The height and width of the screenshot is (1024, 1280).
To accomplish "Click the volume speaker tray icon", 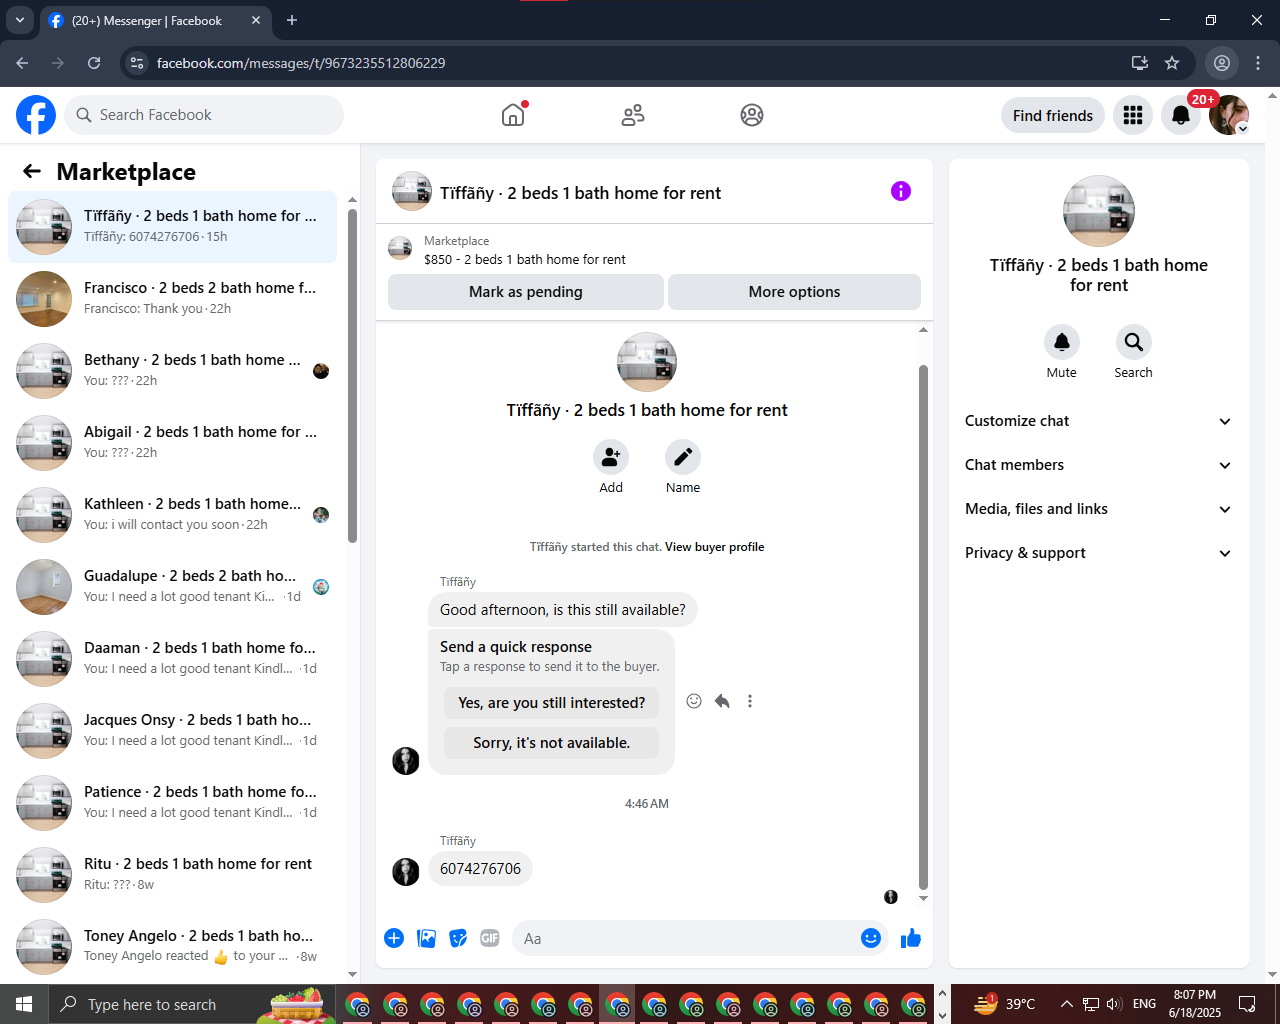I will click(1114, 1004).
